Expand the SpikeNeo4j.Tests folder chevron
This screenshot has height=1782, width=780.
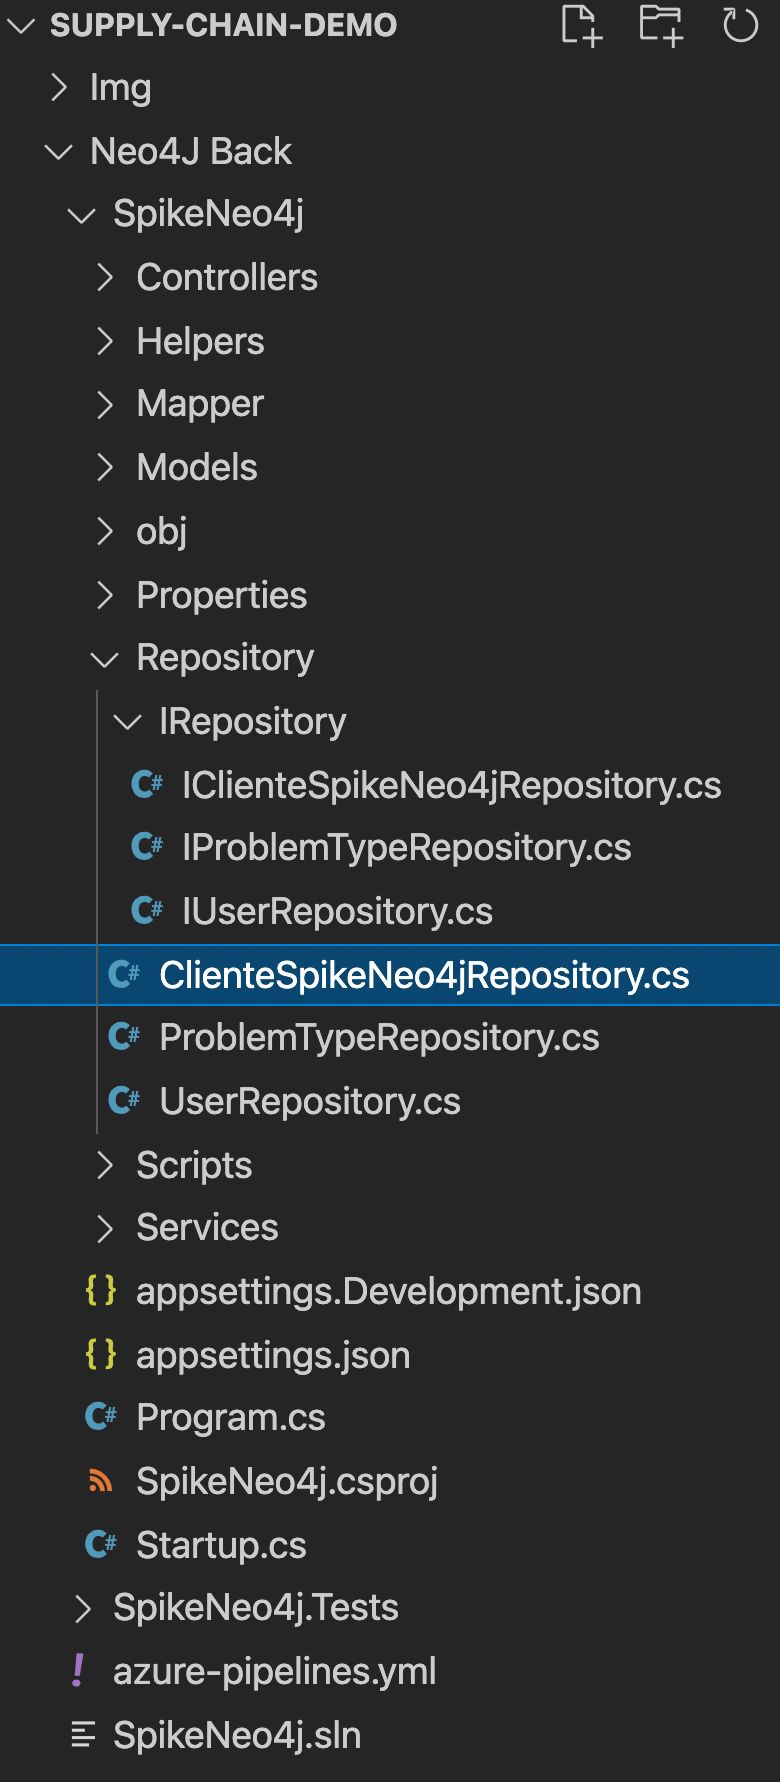click(83, 1608)
